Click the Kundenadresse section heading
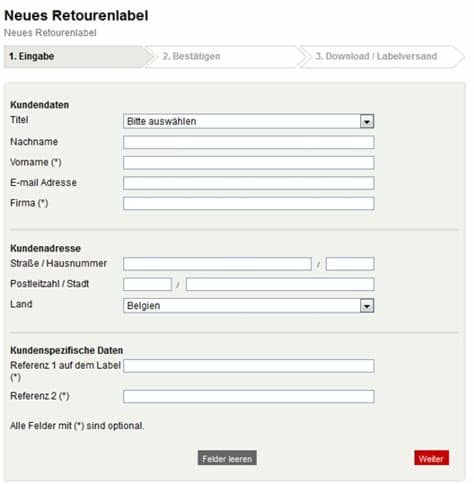Screen dimensions: 474x484 click(x=45, y=248)
